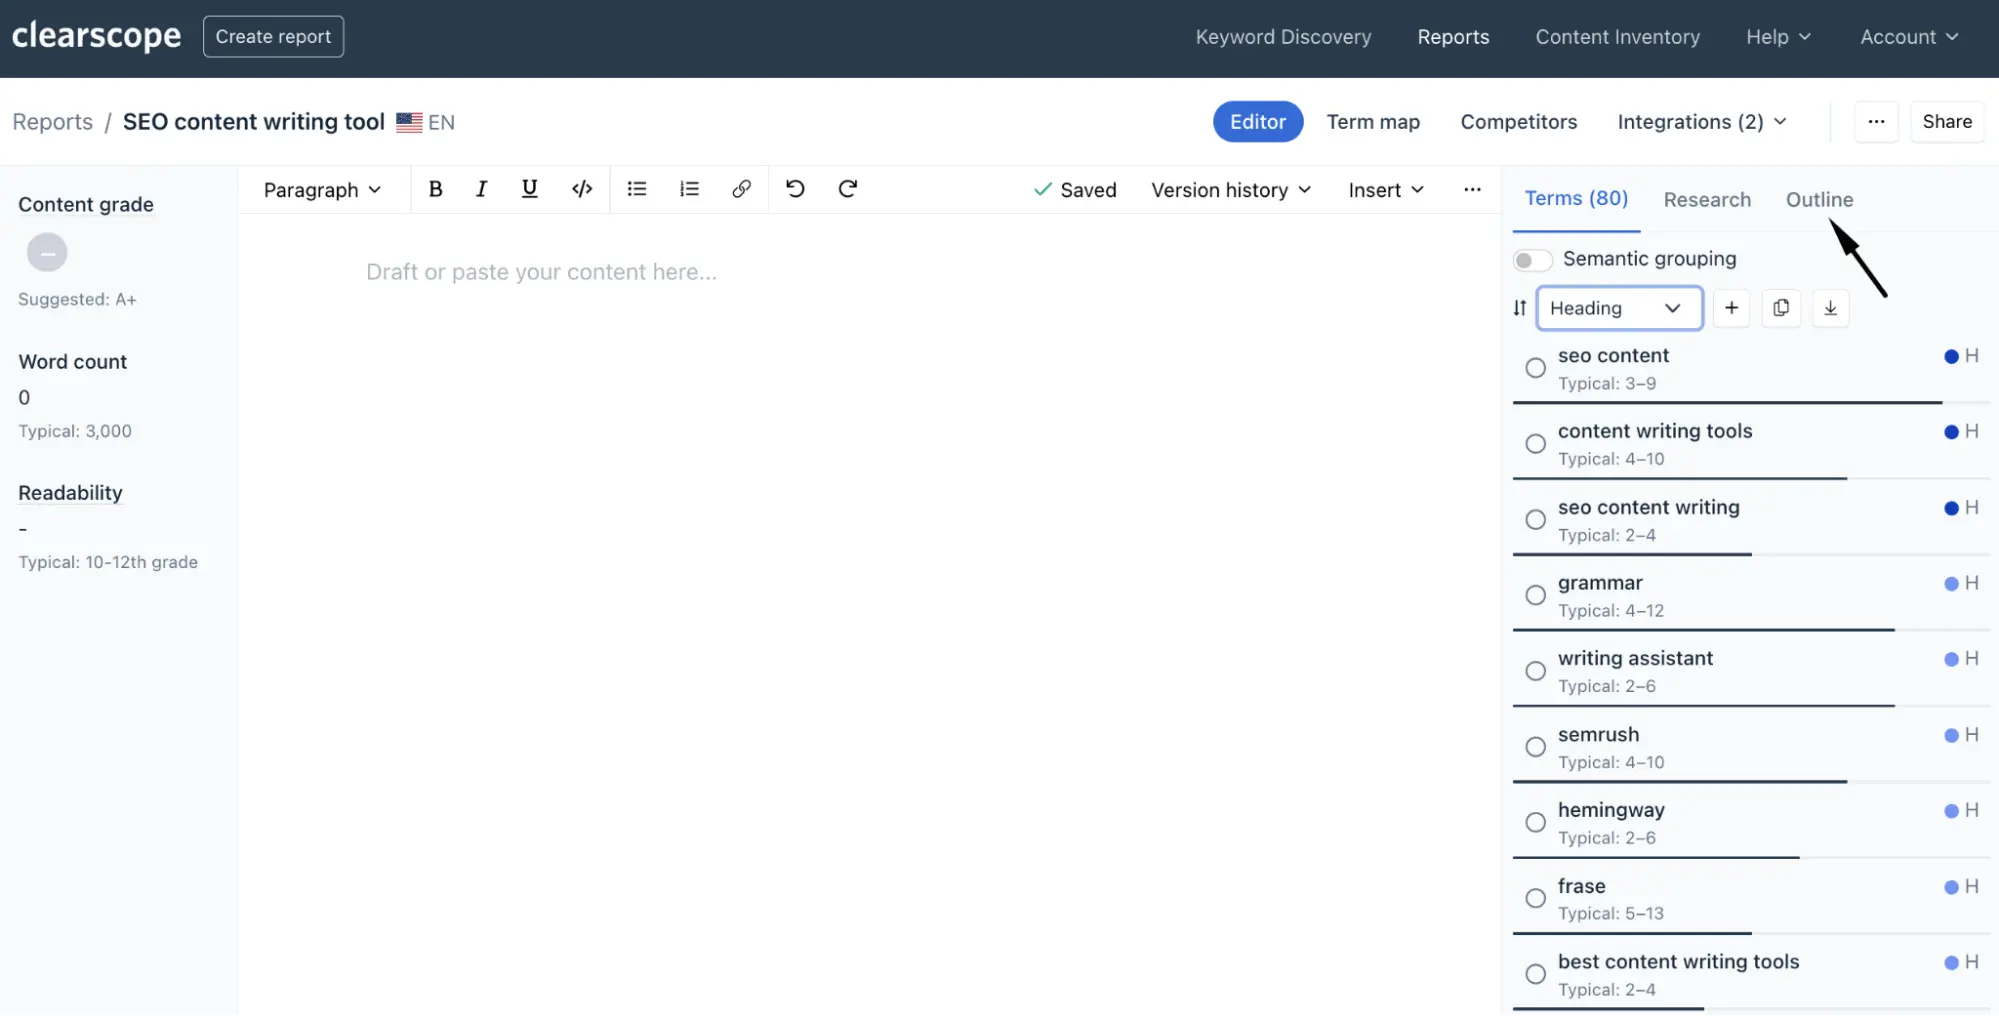Screen dimensions: 1999x1016
Task: Click the "writing assistant" term name
Action: pos(1635,658)
